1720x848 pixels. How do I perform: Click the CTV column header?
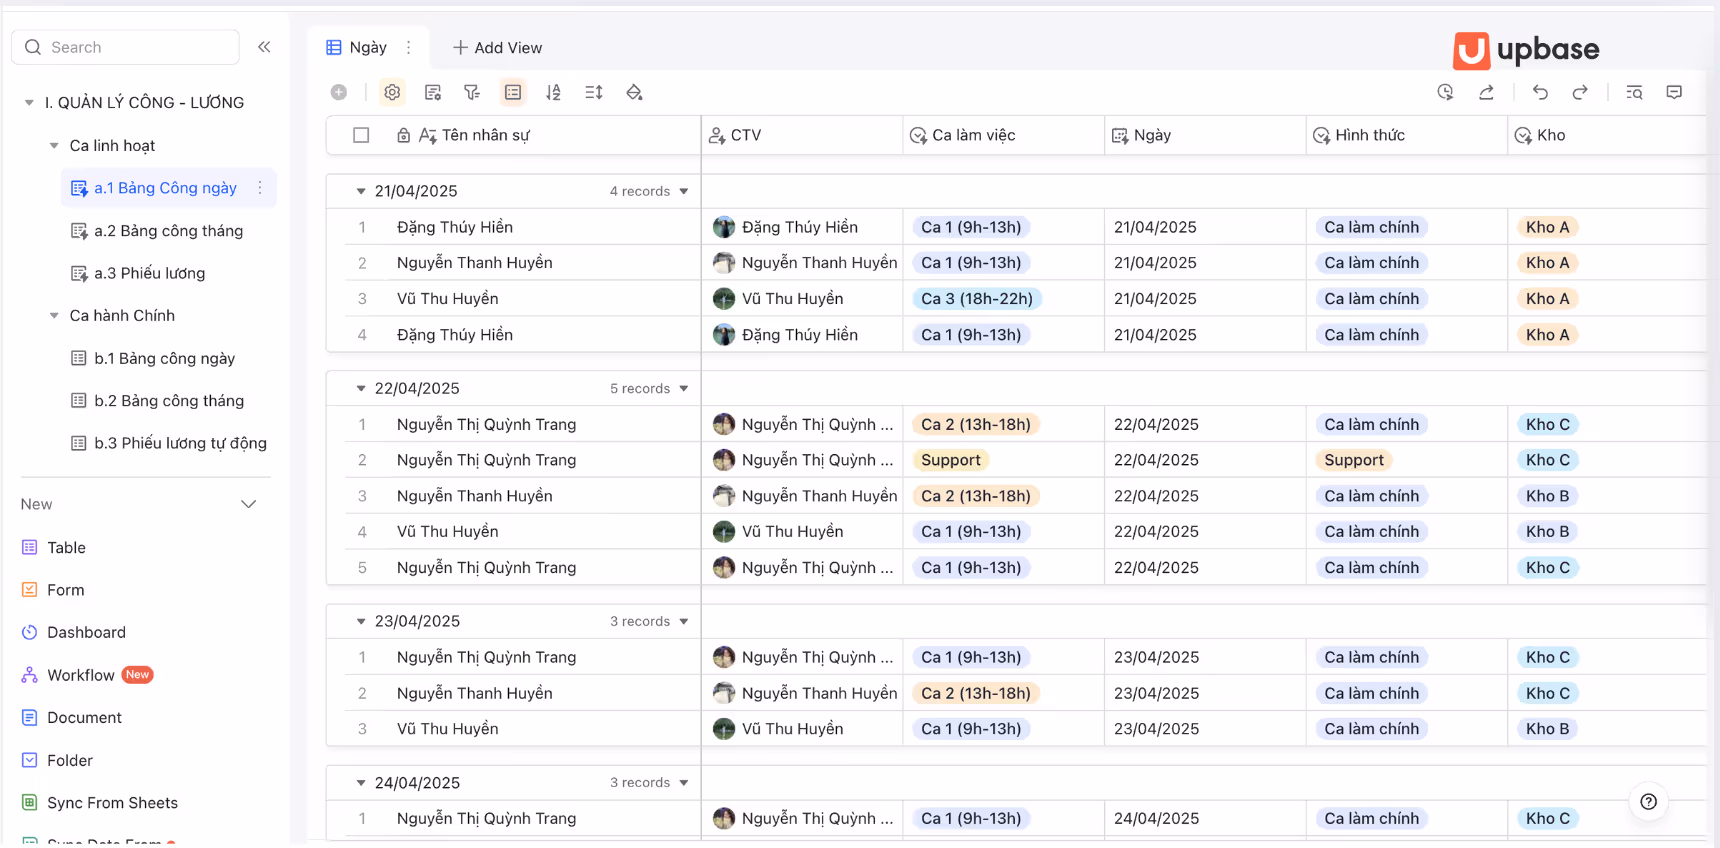coord(802,135)
